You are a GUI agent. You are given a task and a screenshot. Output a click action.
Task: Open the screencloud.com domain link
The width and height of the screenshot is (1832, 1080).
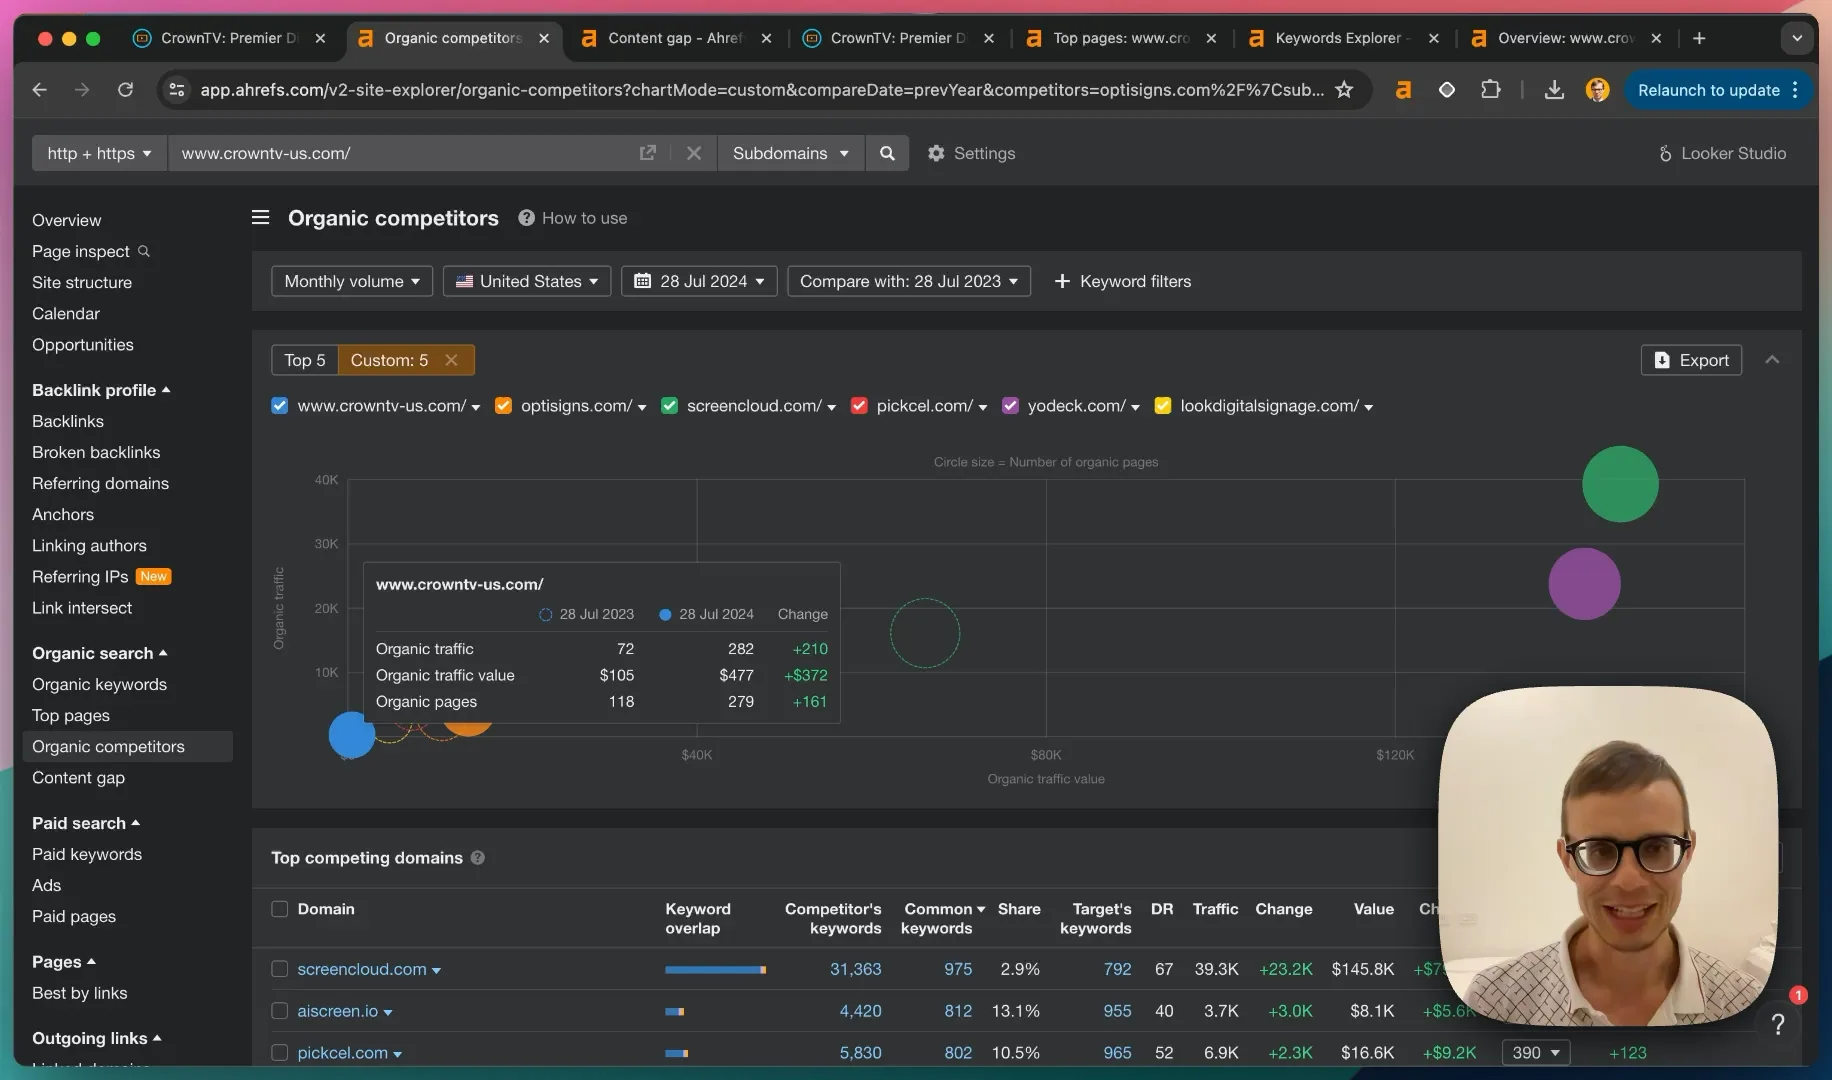[362, 969]
